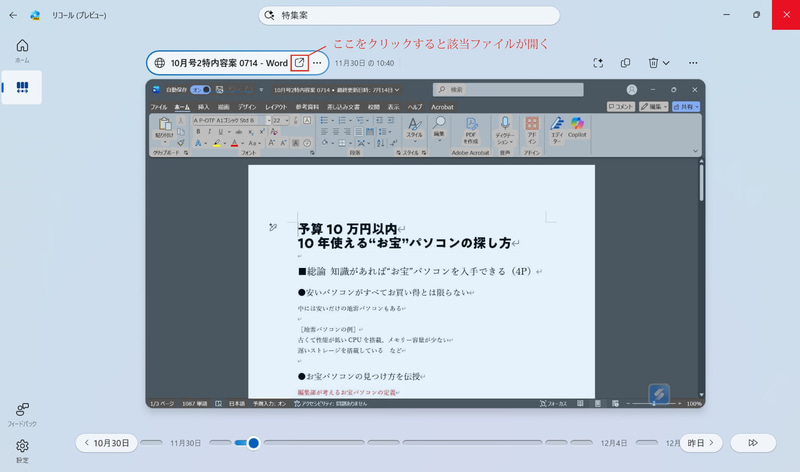Viewport: 800px width, 472px height.
Task: Click the bulleted list icon
Action: pos(324,120)
